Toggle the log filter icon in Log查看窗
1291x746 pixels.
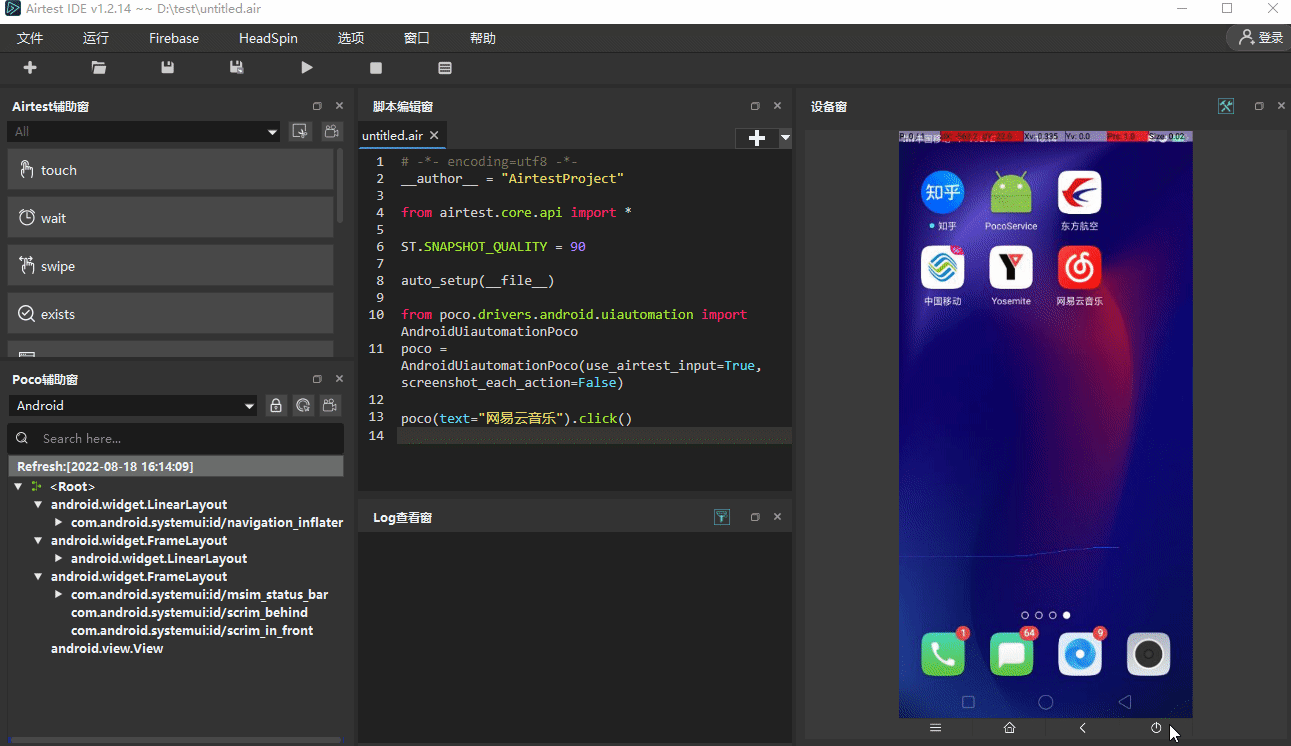[x=722, y=517]
